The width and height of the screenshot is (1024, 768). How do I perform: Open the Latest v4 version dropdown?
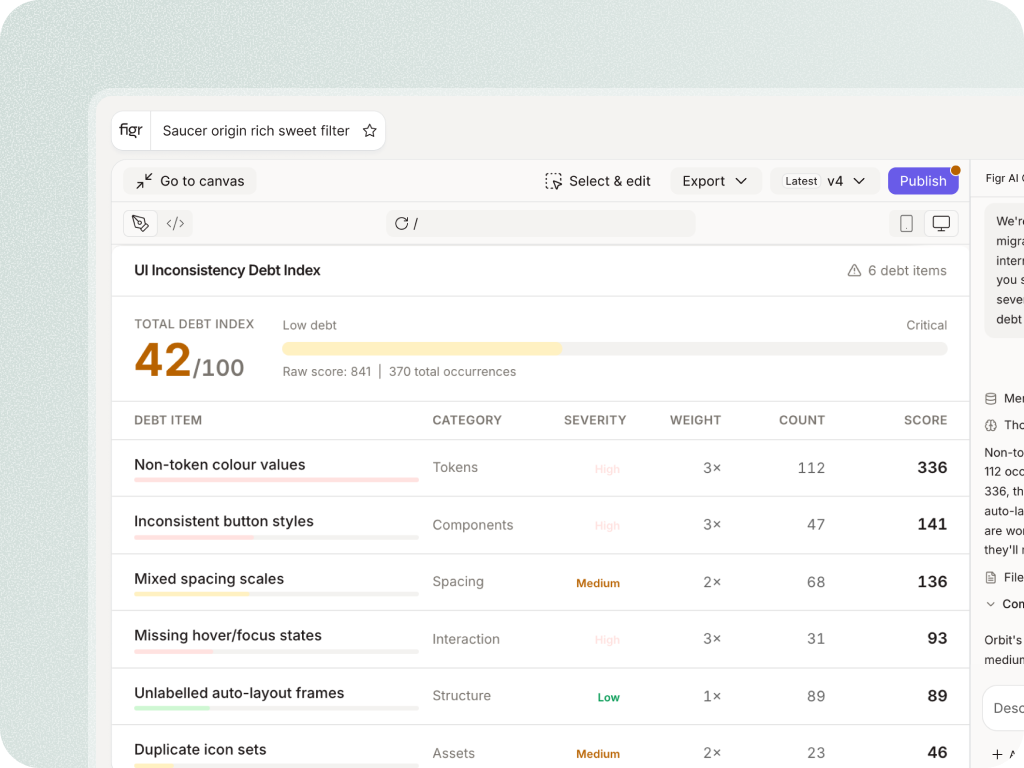(x=825, y=181)
